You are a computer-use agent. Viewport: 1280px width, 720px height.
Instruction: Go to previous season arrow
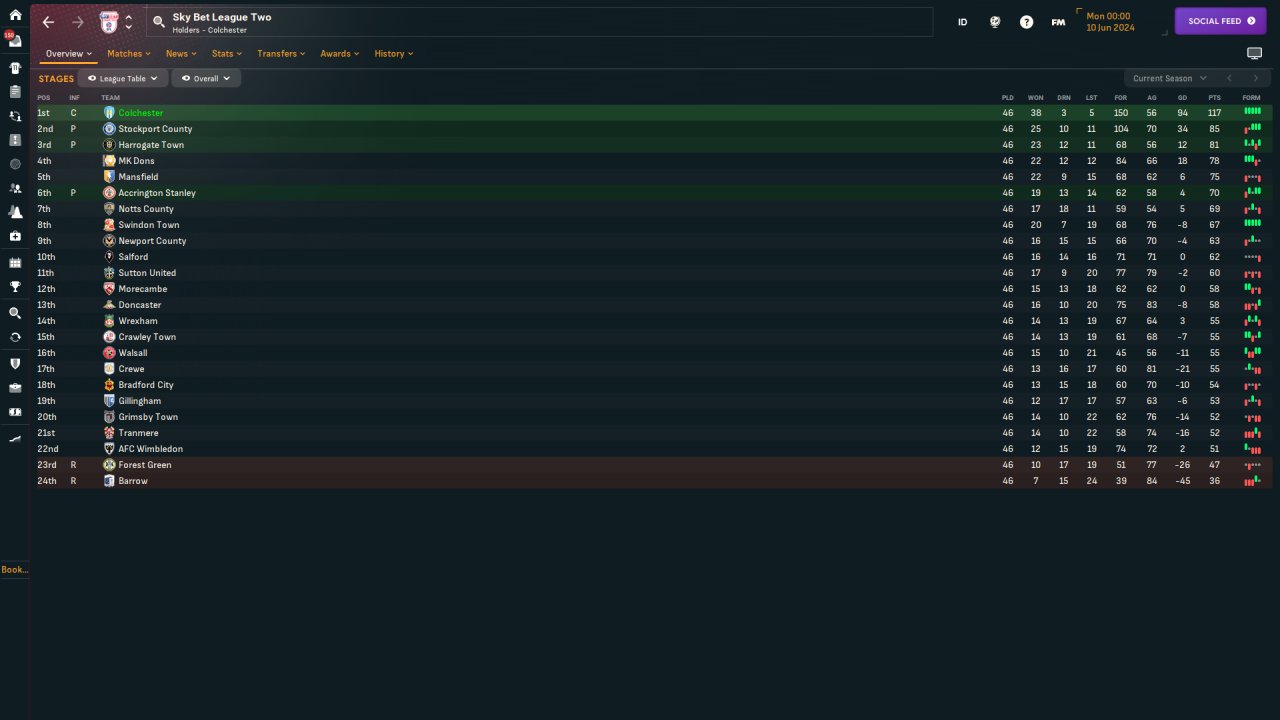[x=1229, y=78]
